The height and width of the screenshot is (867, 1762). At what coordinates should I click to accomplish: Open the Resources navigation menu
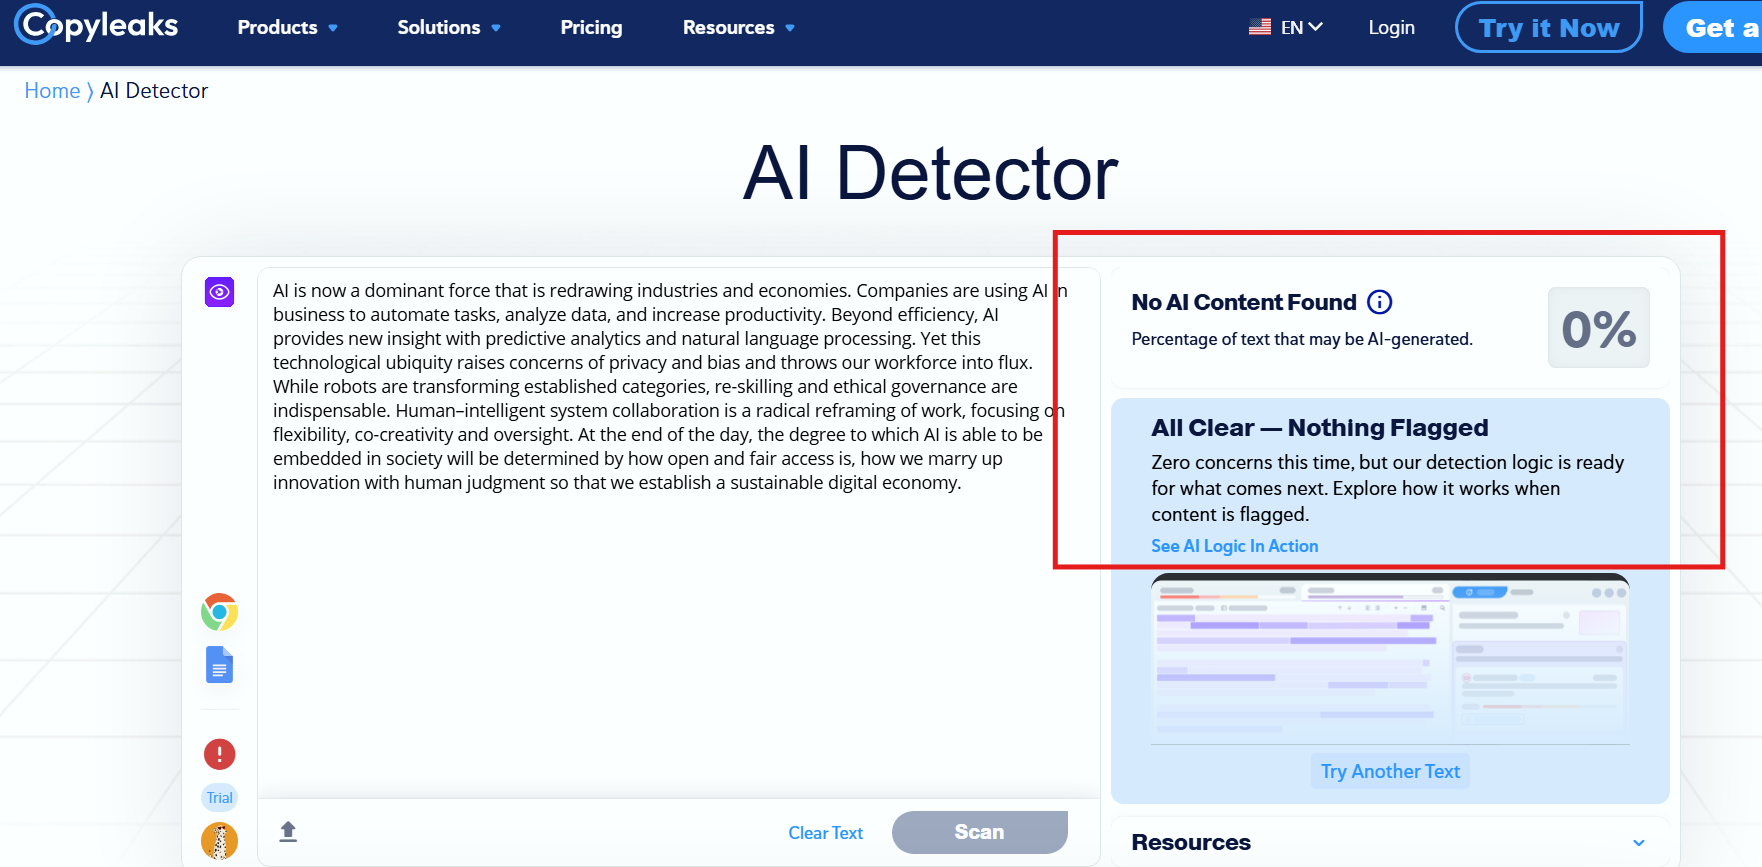(x=738, y=28)
